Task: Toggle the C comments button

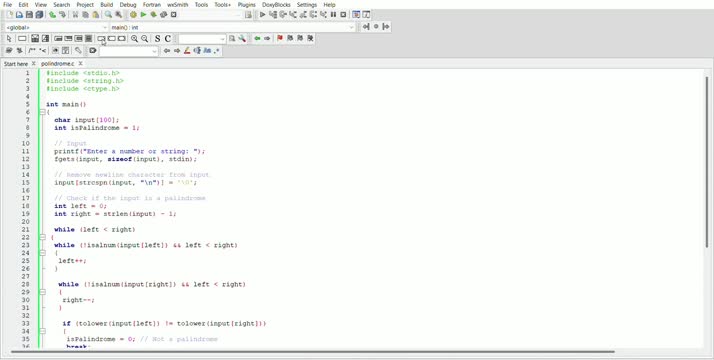Action: pyautogui.click(x=168, y=39)
